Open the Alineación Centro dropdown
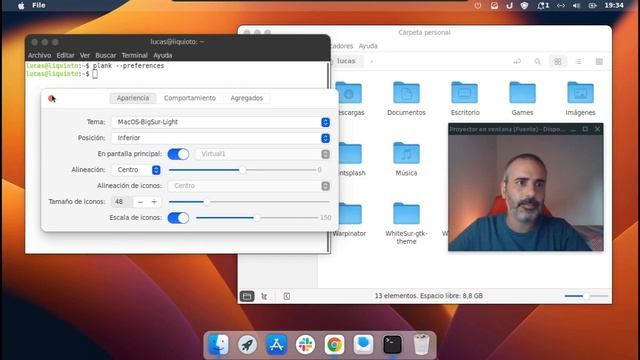The image size is (640, 360). (x=137, y=170)
